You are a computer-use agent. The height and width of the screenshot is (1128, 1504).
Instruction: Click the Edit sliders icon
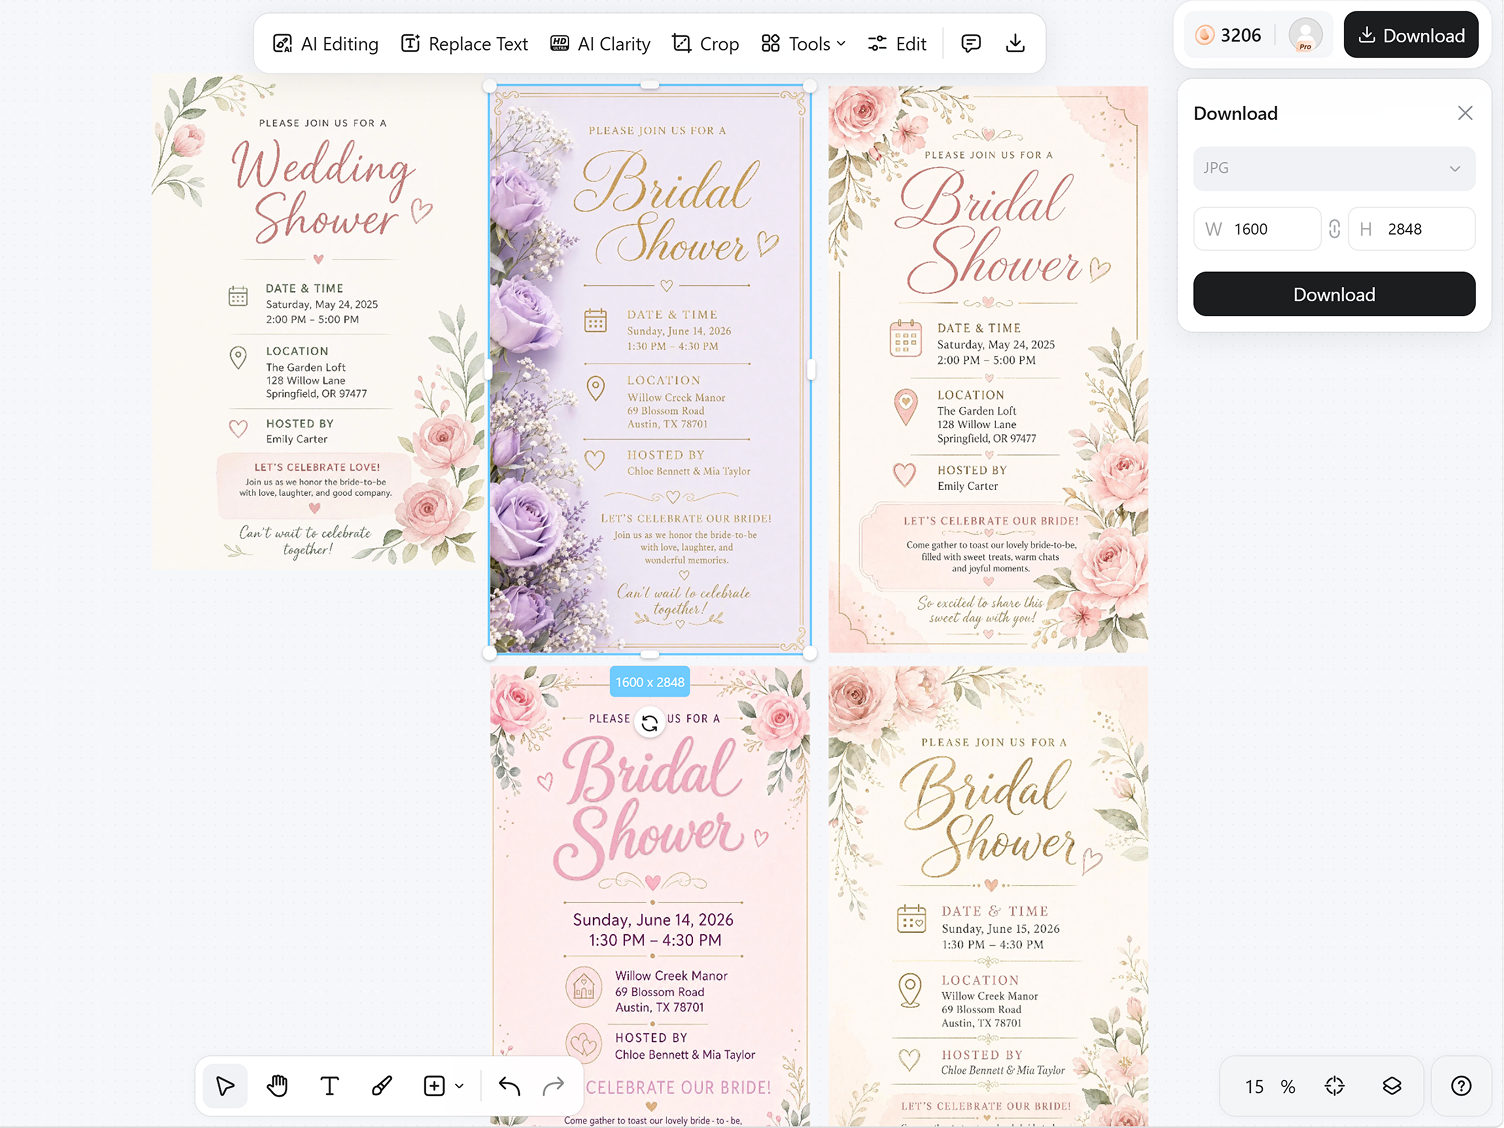tap(877, 44)
